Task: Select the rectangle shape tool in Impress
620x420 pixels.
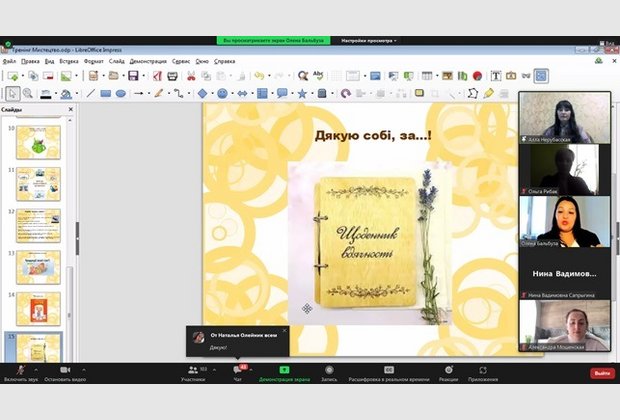Action: tap(105, 93)
